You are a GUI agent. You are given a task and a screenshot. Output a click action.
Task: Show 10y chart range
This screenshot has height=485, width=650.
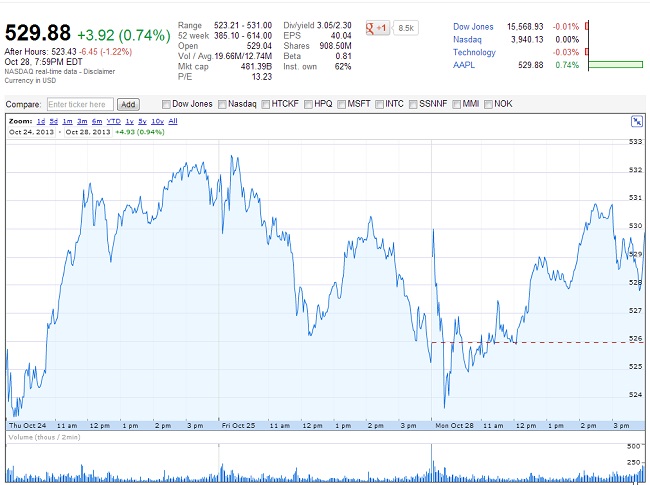[158, 121]
